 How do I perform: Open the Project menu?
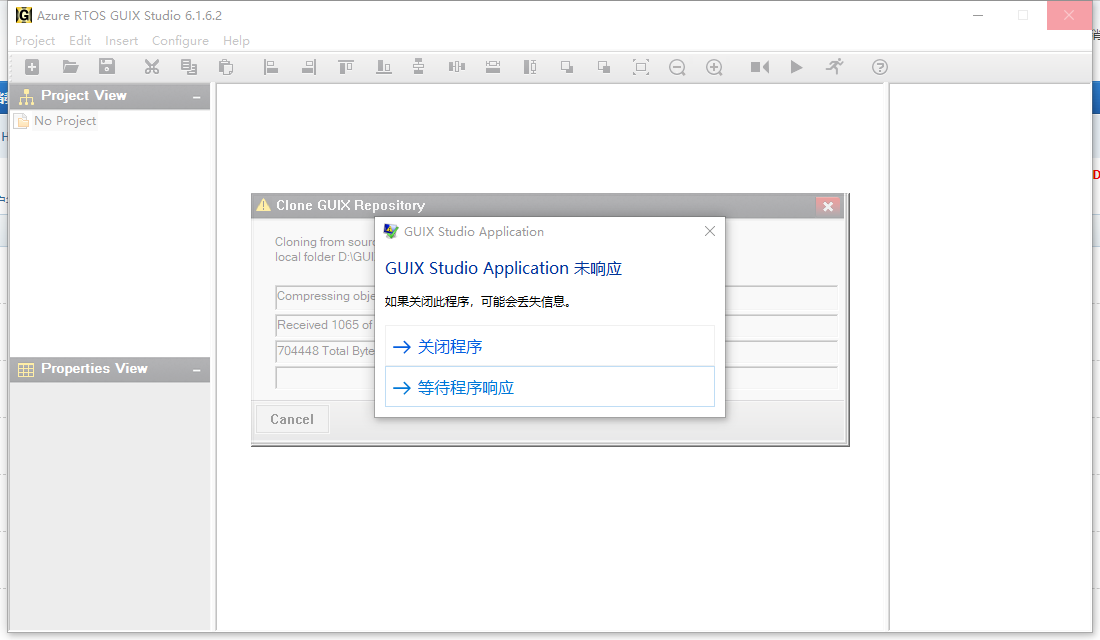click(35, 41)
